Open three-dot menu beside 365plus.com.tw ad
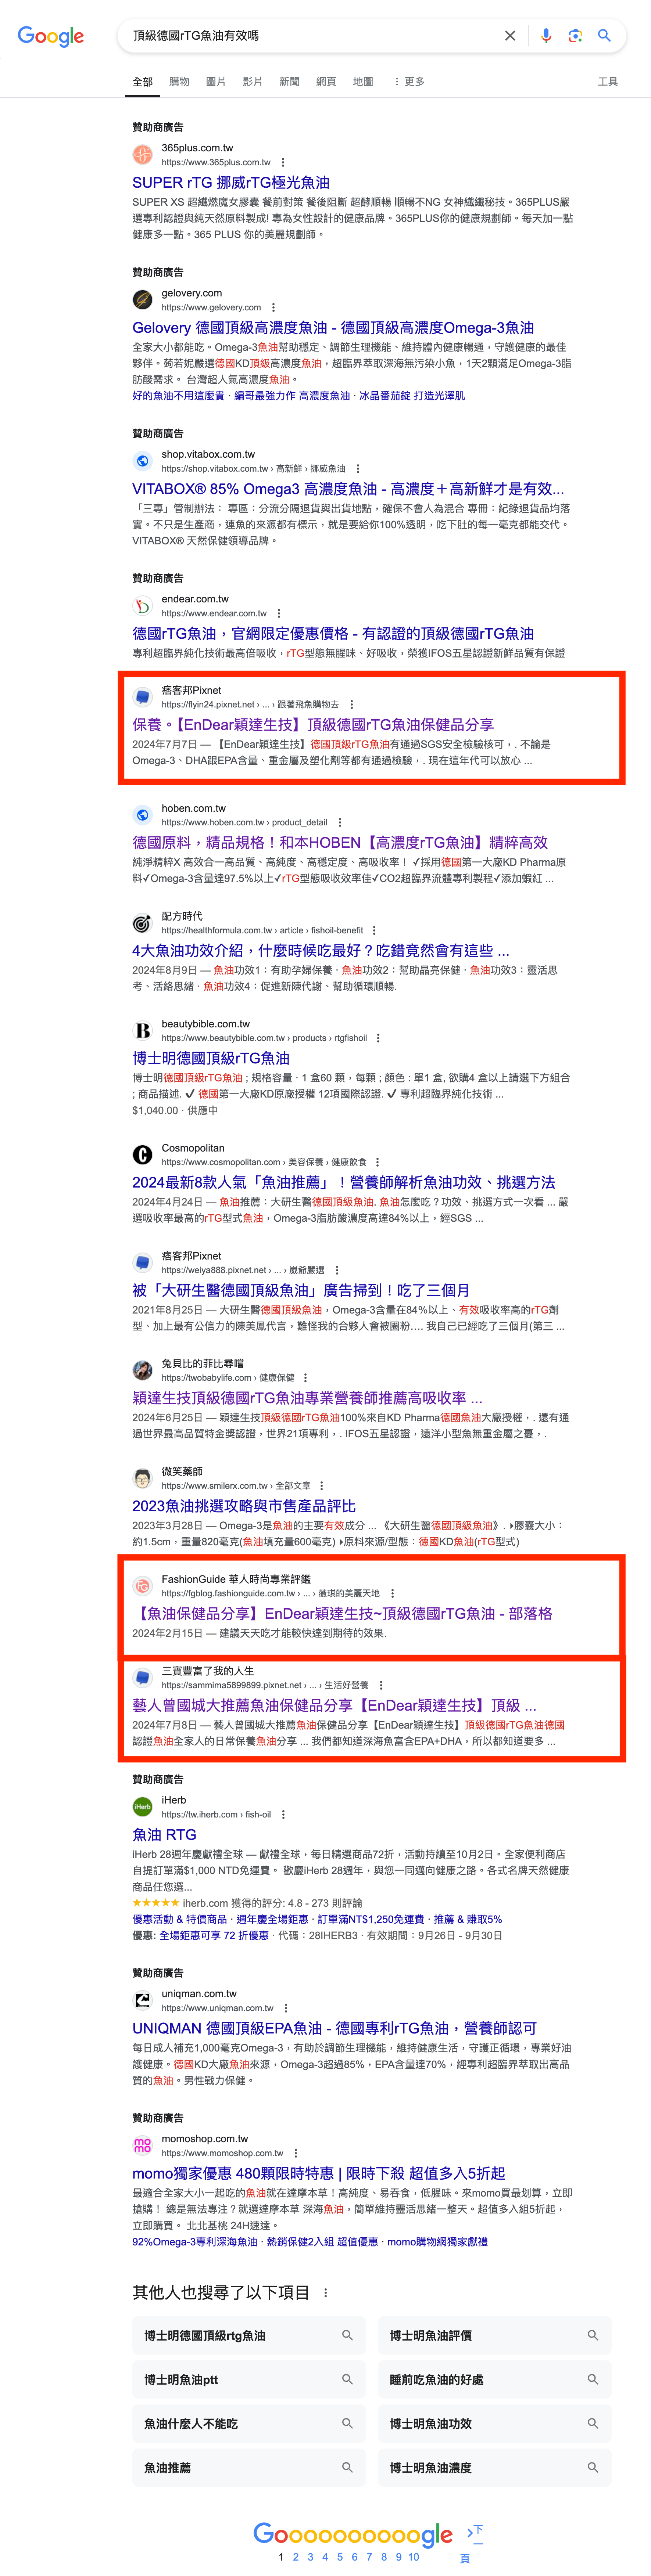The width and height of the screenshot is (651, 2576). (x=283, y=162)
